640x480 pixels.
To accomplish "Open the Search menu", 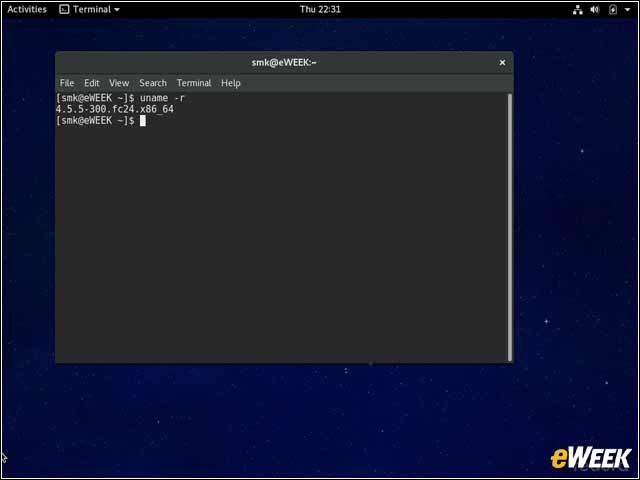I will pos(153,83).
